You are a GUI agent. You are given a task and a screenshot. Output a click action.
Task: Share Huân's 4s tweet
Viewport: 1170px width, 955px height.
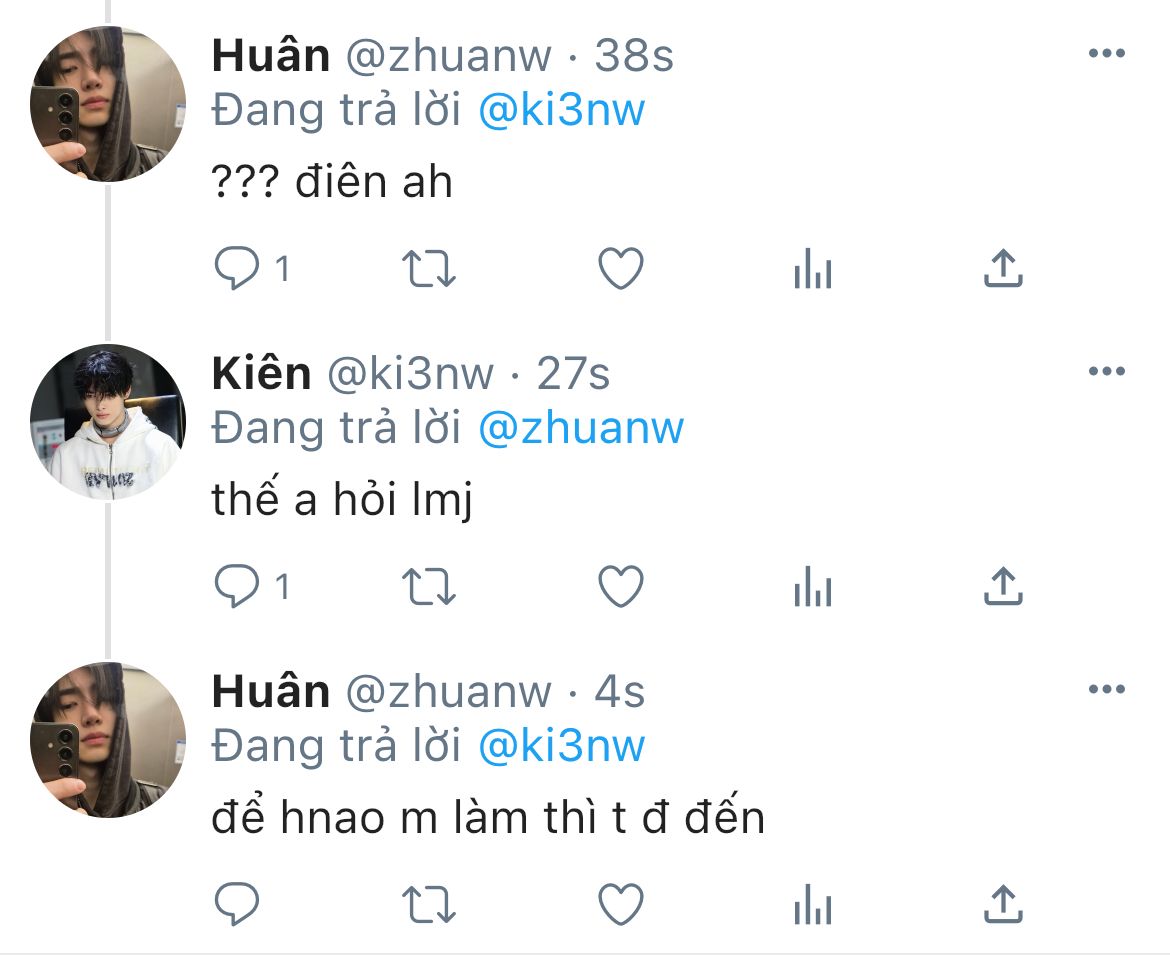(x=1003, y=904)
